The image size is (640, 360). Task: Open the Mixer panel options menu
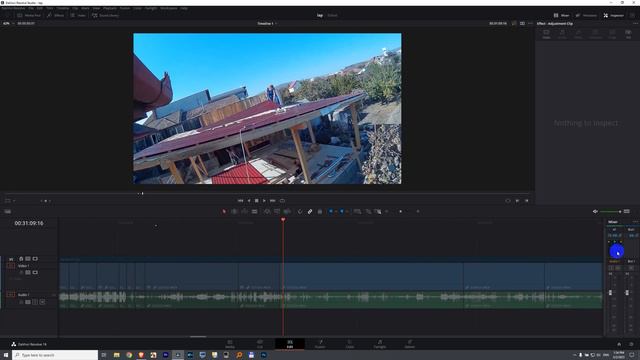coord(635,222)
